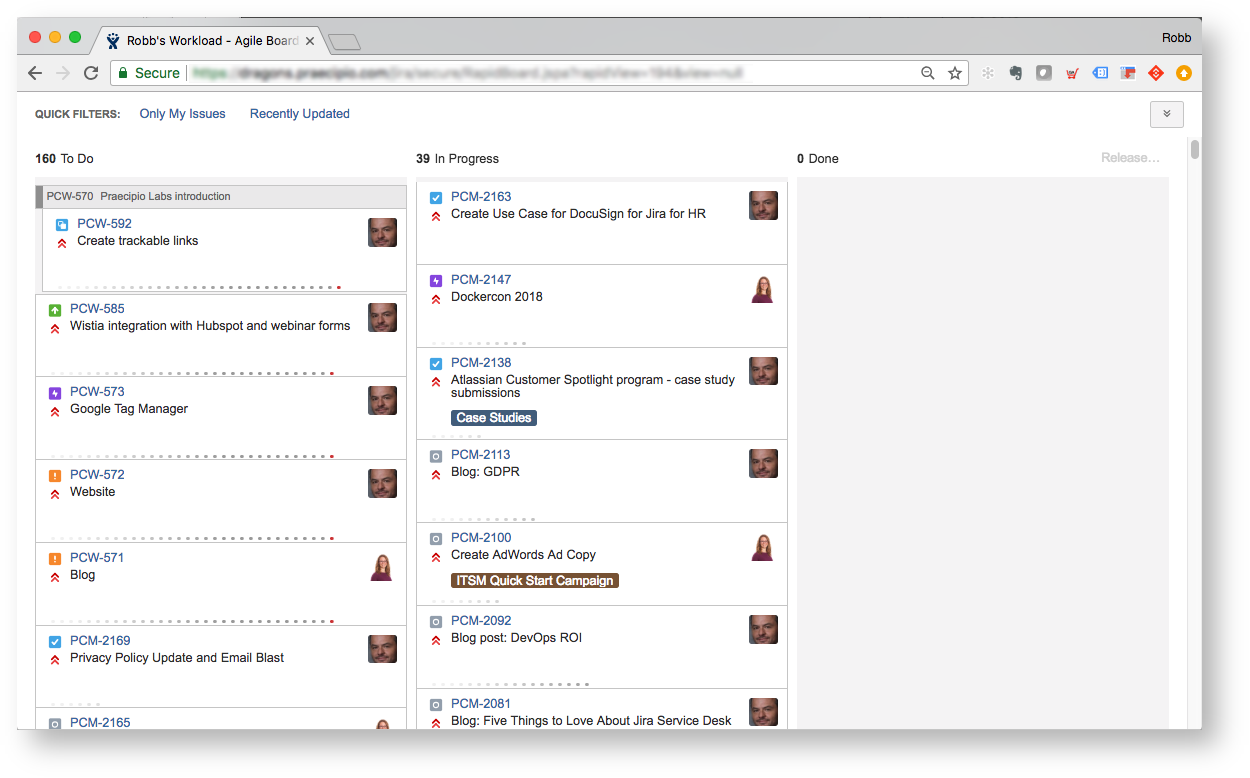Click the grey issue icon of PCM-2113
This screenshot has width=1250, height=778.
point(436,456)
